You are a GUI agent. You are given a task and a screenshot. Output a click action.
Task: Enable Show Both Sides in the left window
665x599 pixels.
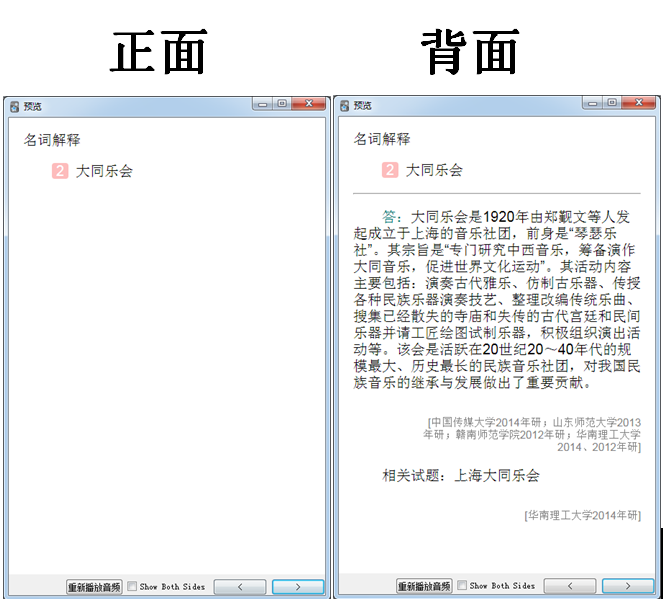(x=132, y=586)
